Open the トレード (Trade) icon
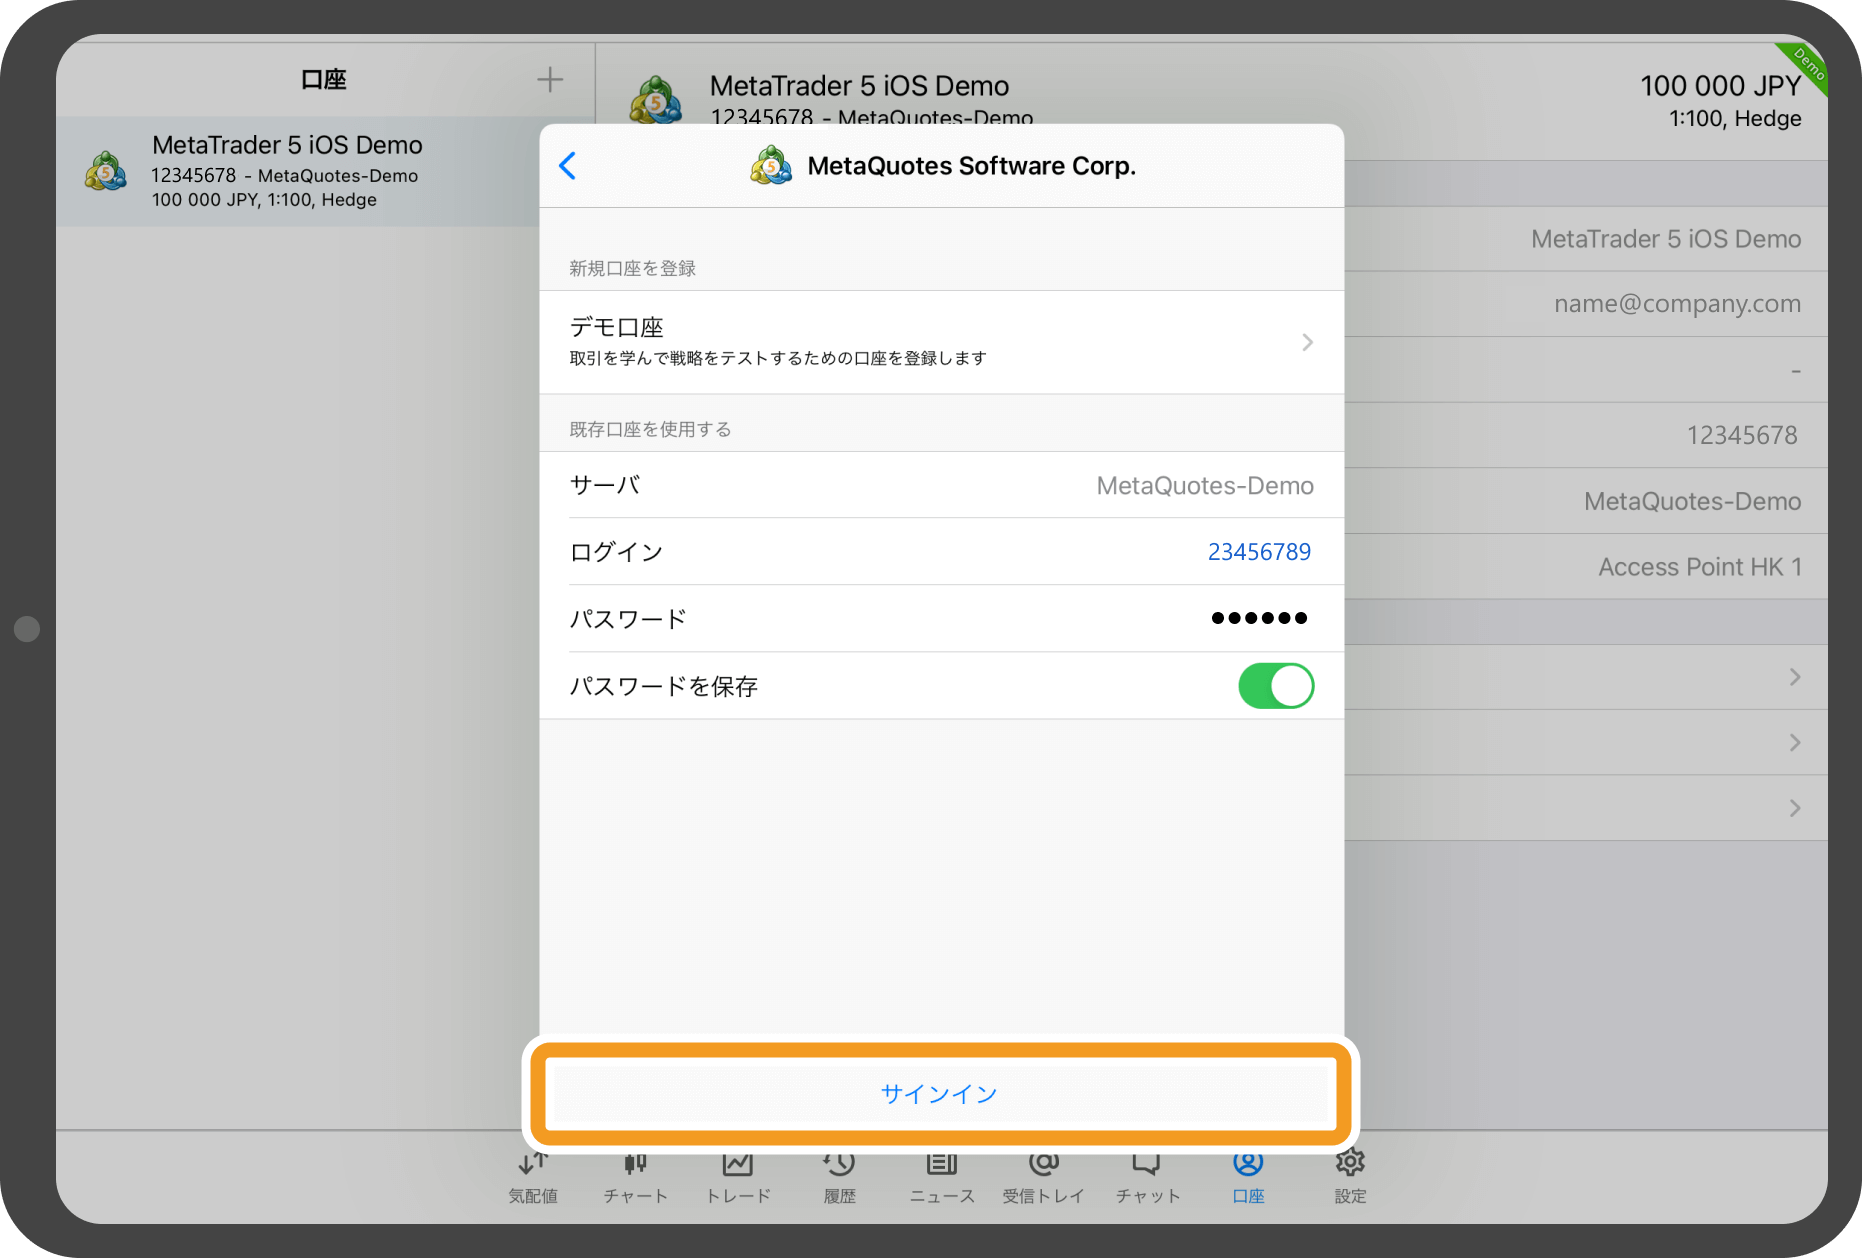Screen dimensions: 1862x1258 [x=737, y=1177]
